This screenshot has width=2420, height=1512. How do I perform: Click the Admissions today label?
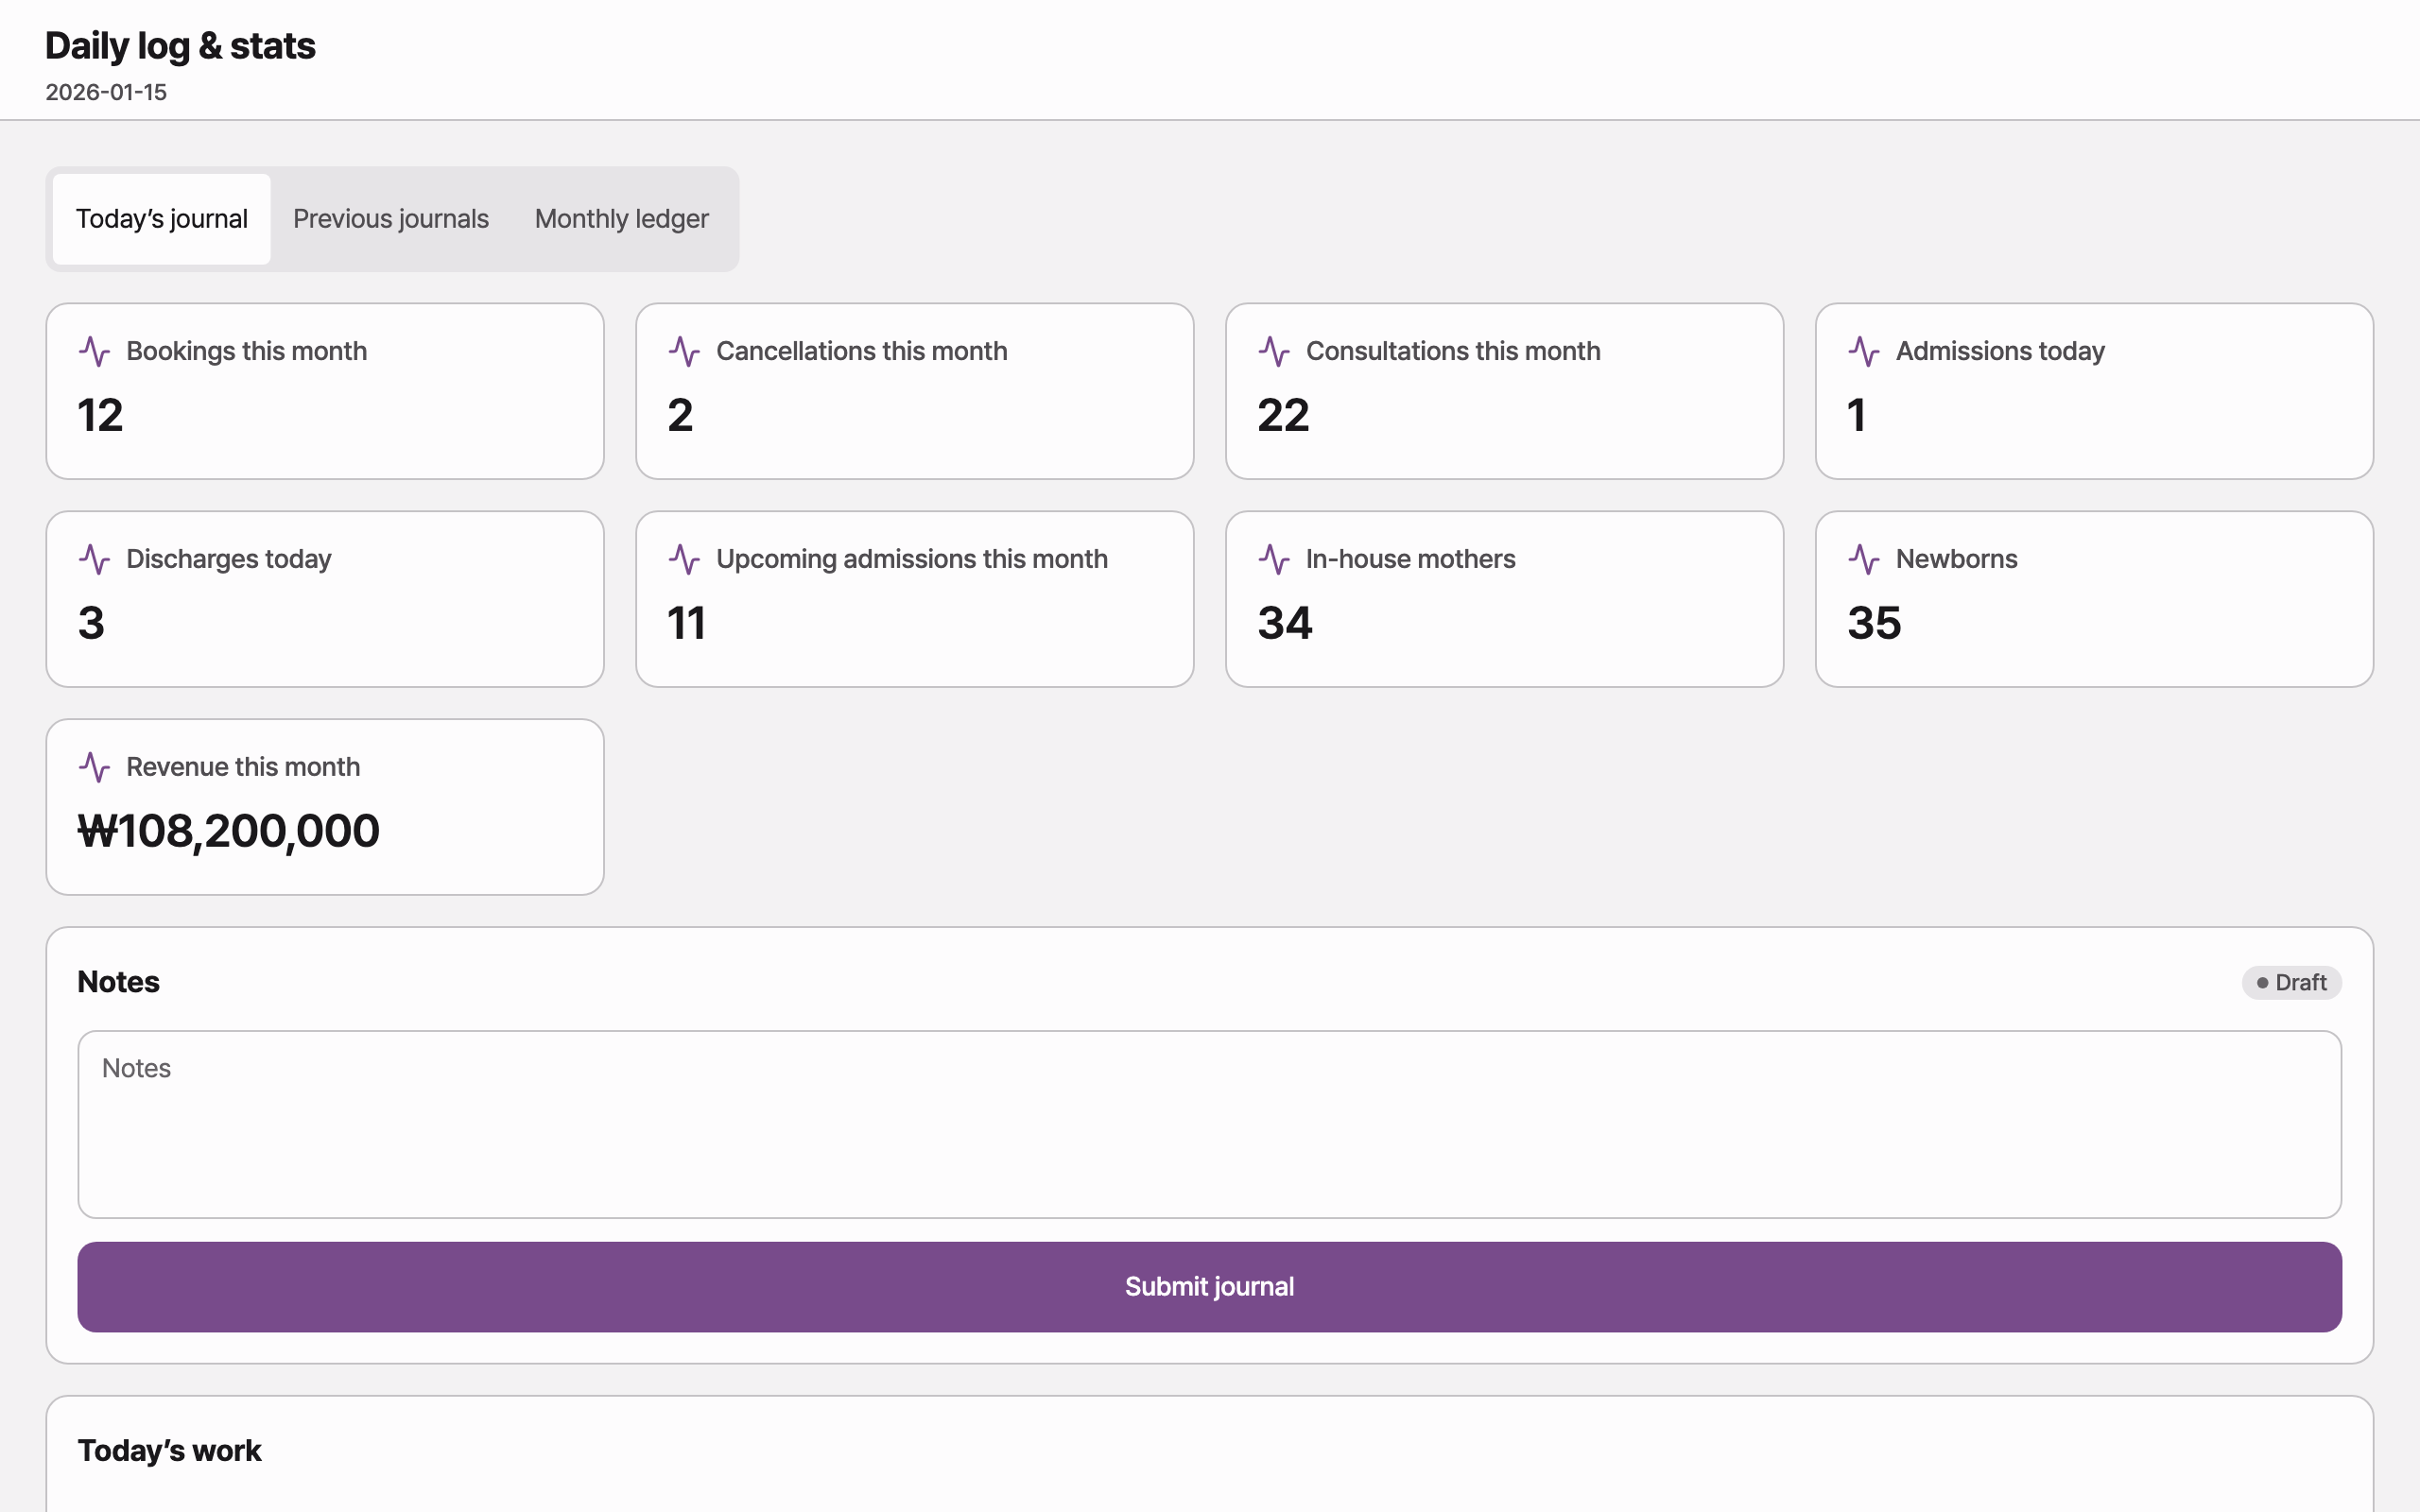[x=2000, y=351]
